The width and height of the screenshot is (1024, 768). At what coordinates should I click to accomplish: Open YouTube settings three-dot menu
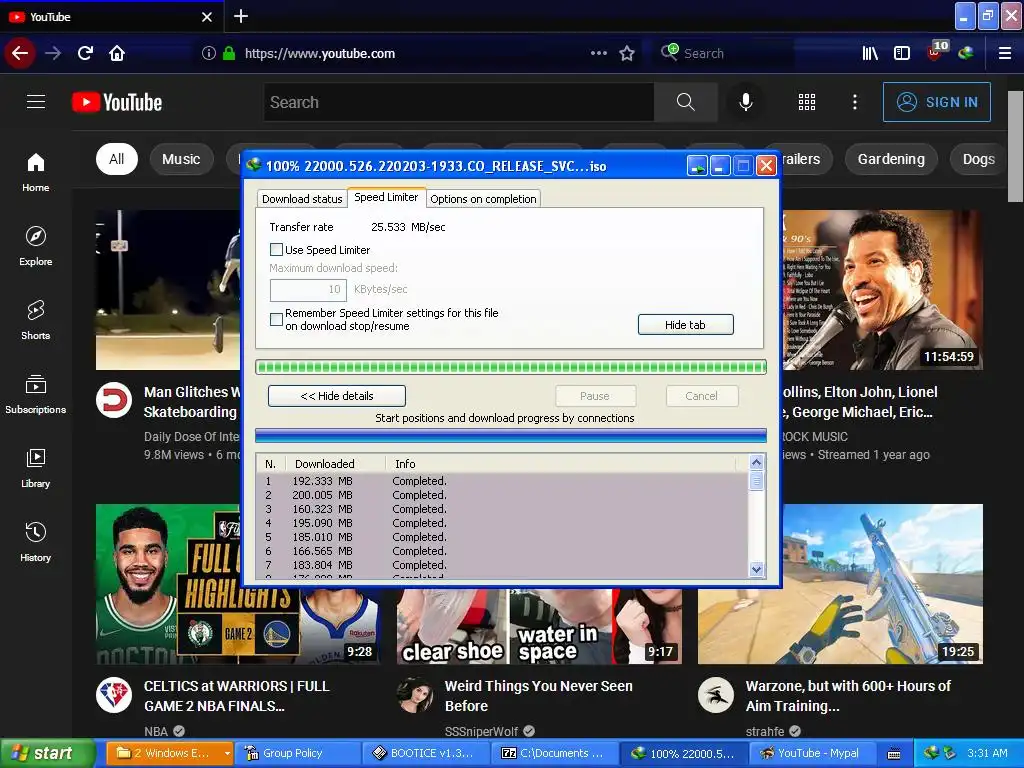point(854,102)
